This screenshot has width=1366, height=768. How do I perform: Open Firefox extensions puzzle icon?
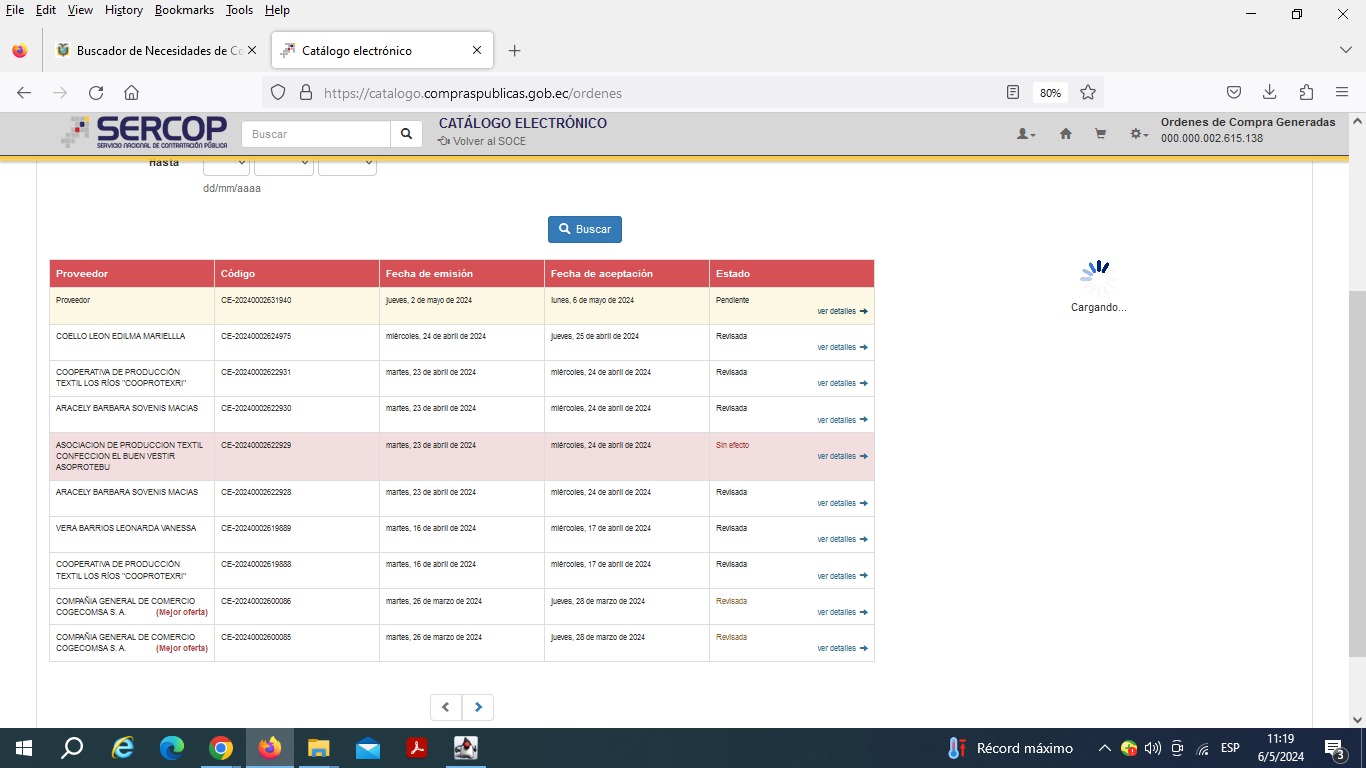1306,93
